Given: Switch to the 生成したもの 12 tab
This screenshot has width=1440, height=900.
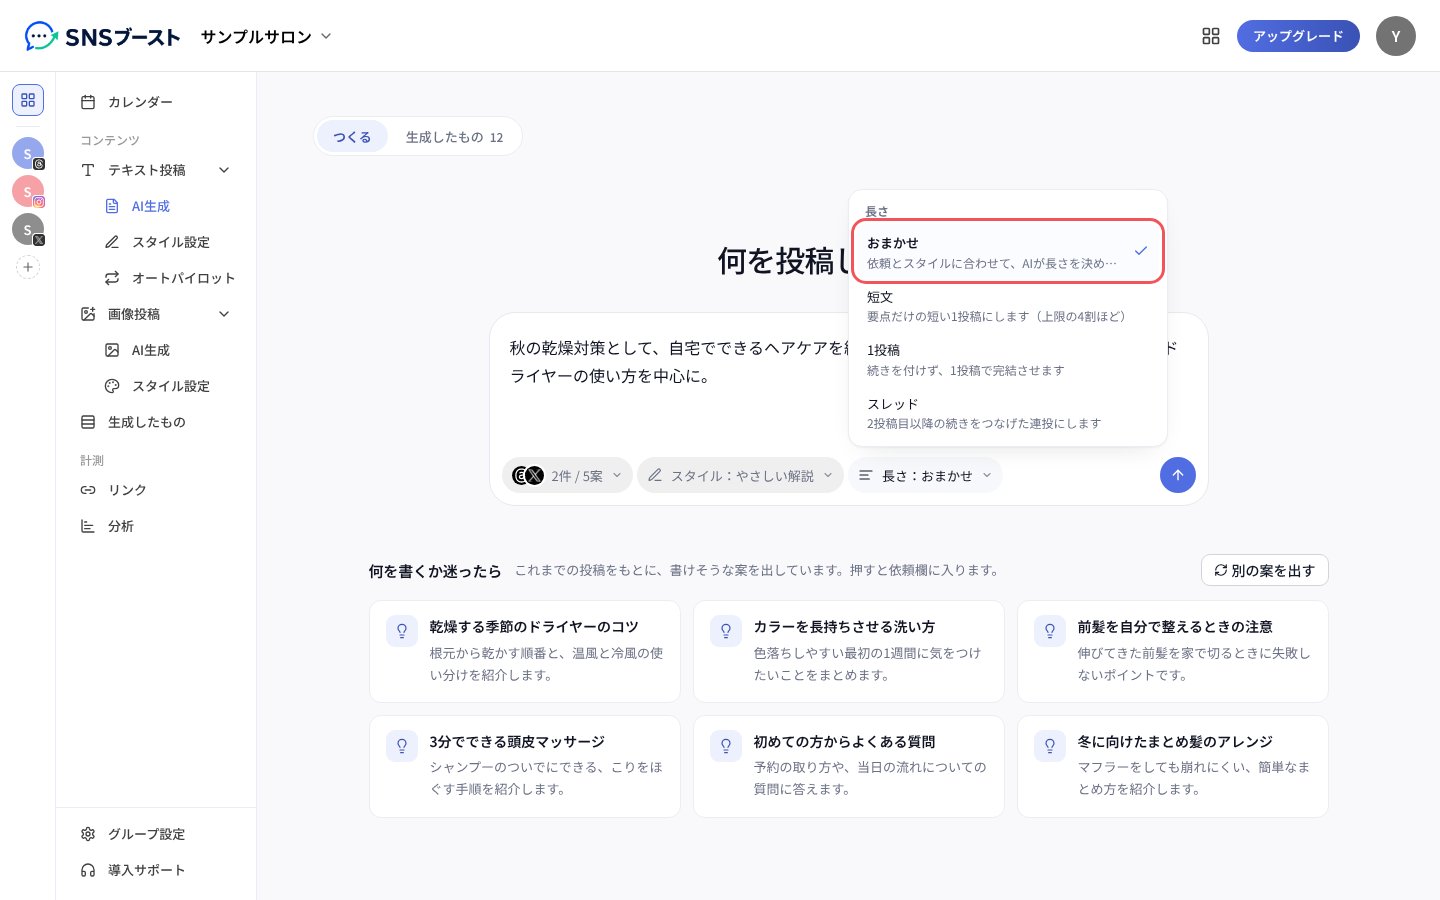Looking at the screenshot, I should (x=454, y=137).
